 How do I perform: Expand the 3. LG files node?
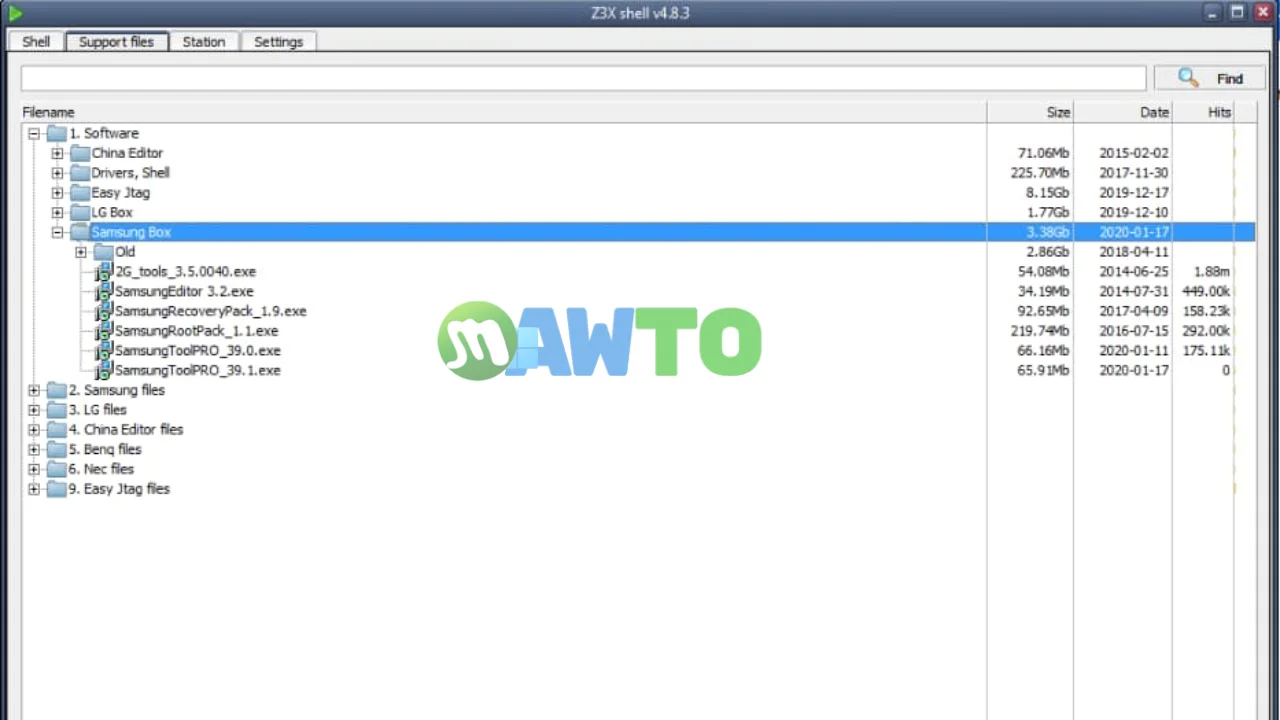tap(34, 410)
